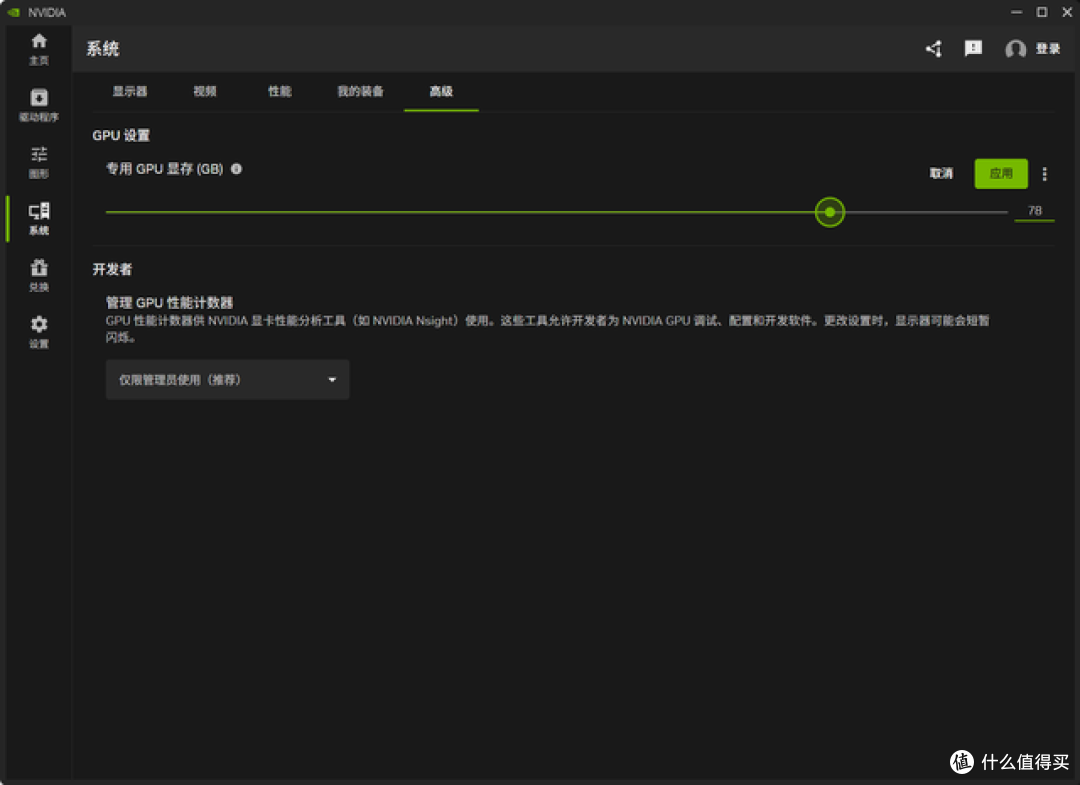
Task: Click the share icon in header
Action: [x=933, y=49]
